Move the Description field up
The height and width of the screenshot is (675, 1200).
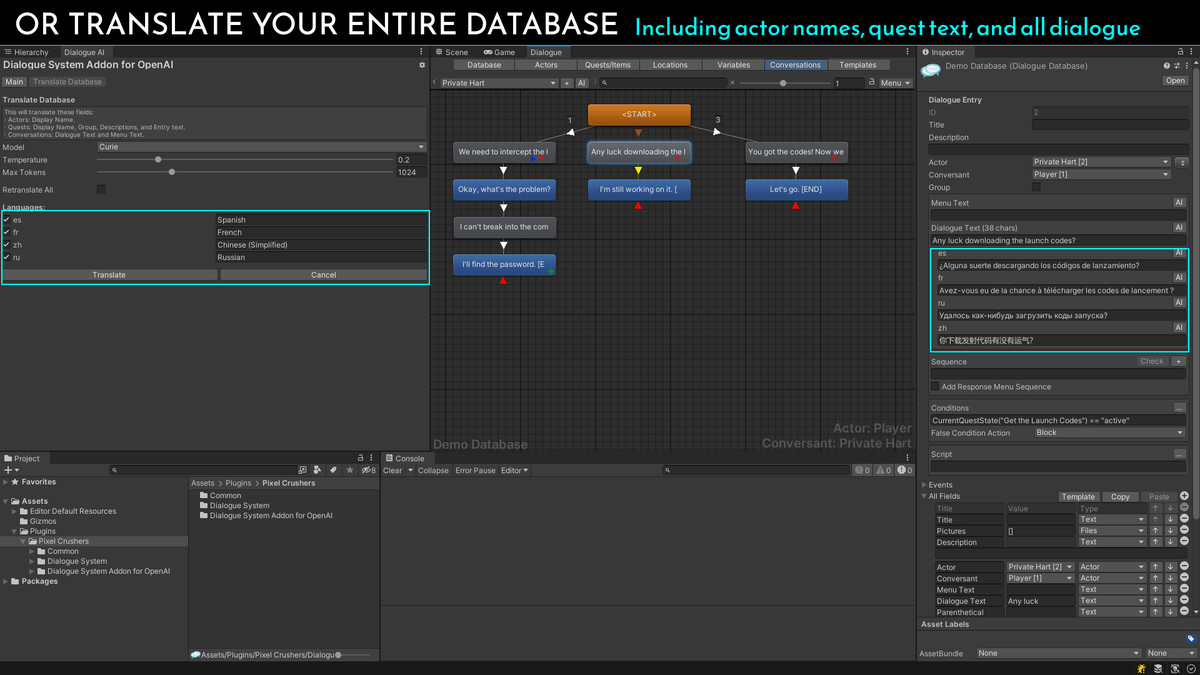point(1156,542)
